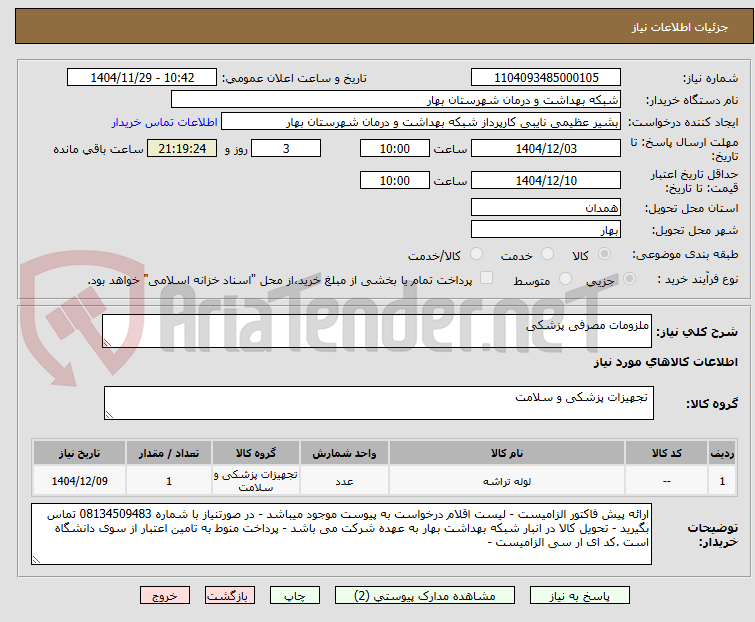755x622 pixels.
Task: Select the جزیی purchase type radio
Action: coord(629,279)
